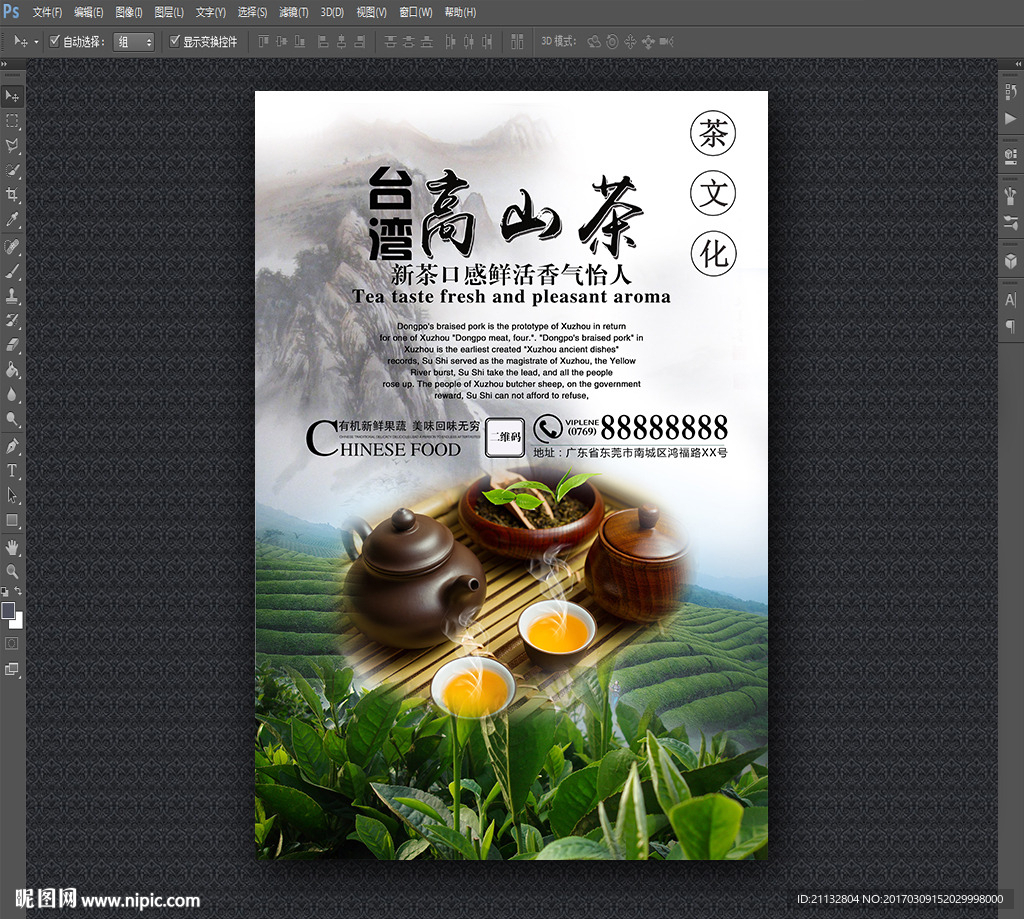Select the Pen tool
Image resolution: width=1024 pixels, height=919 pixels.
tap(12, 445)
